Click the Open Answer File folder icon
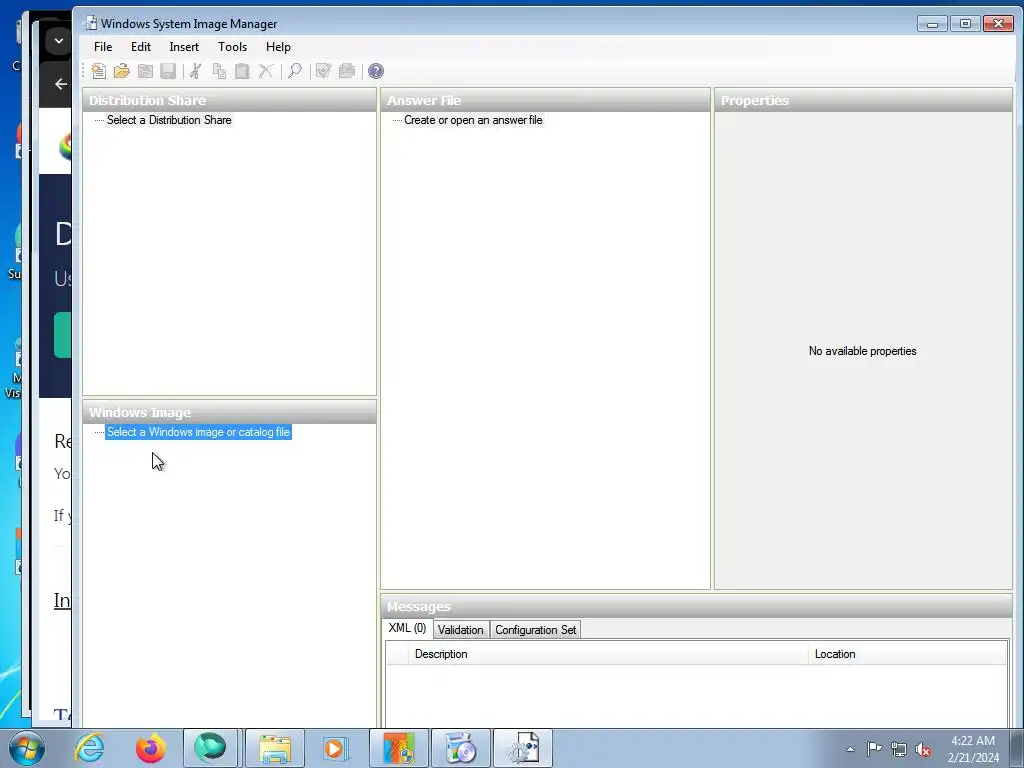The width and height of the screenshot is (1024, 768). pos(122,71)
